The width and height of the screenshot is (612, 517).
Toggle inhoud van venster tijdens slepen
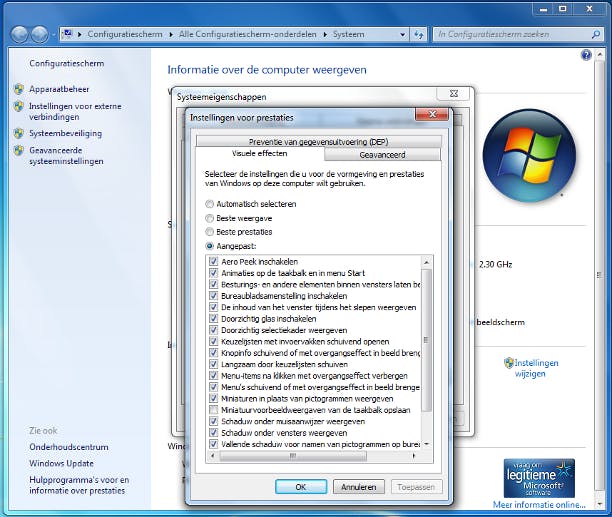click(x=213, y=307)
